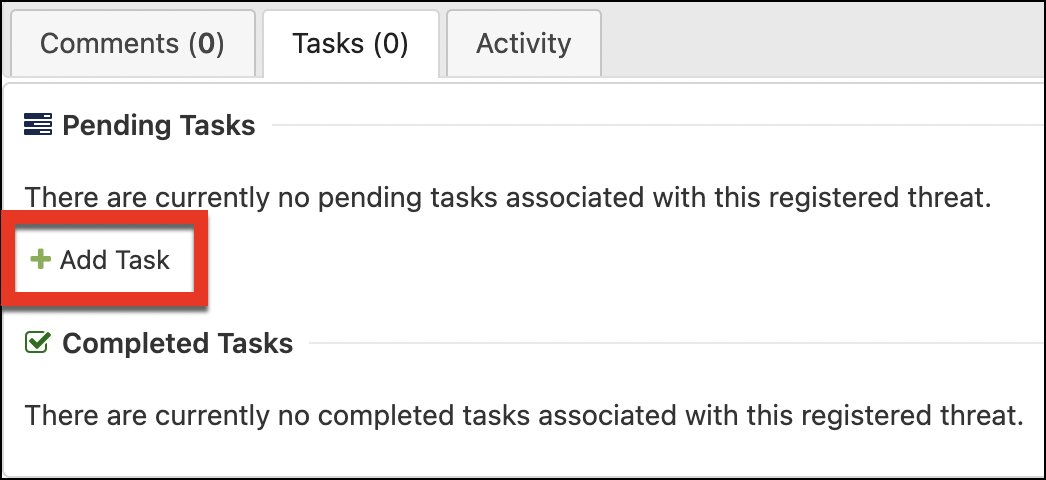Click the no completed tasks message
Screen dimensions: 1046x480
[x=524, y=415]
